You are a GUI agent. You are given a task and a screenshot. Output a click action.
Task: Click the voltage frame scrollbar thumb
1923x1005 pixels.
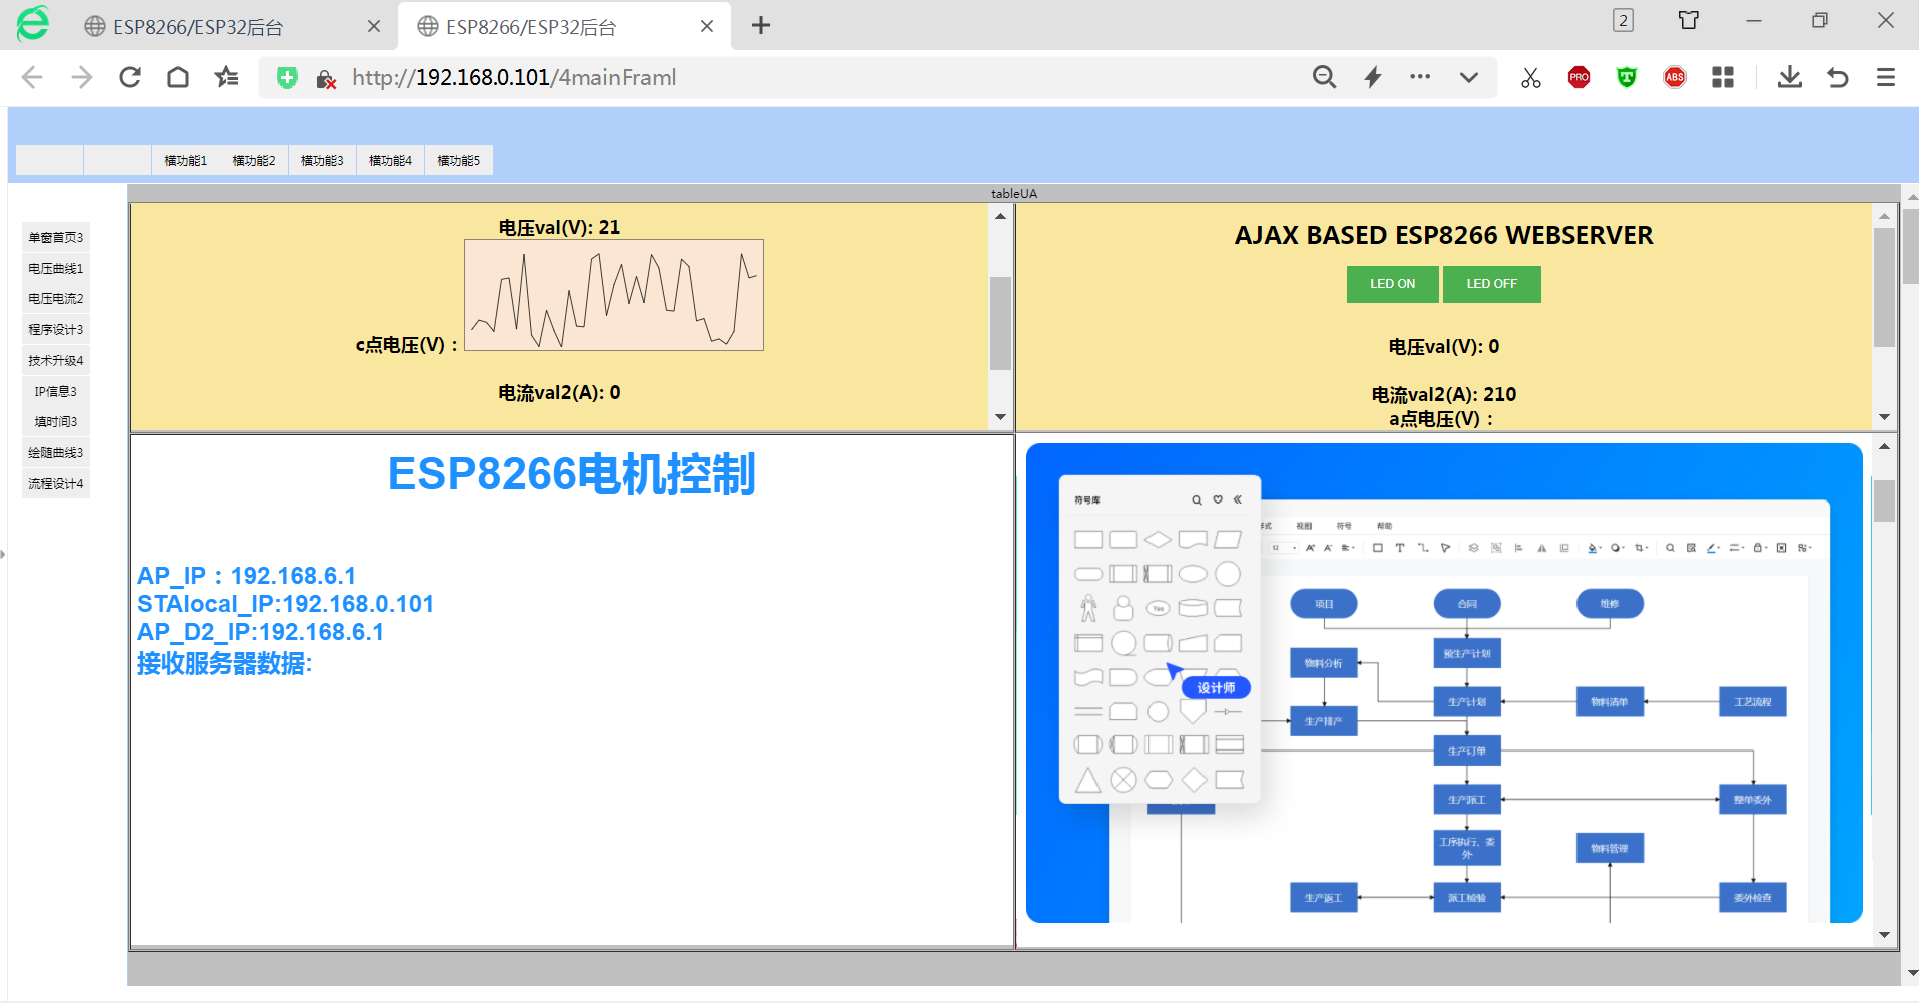pos(1000,323)
